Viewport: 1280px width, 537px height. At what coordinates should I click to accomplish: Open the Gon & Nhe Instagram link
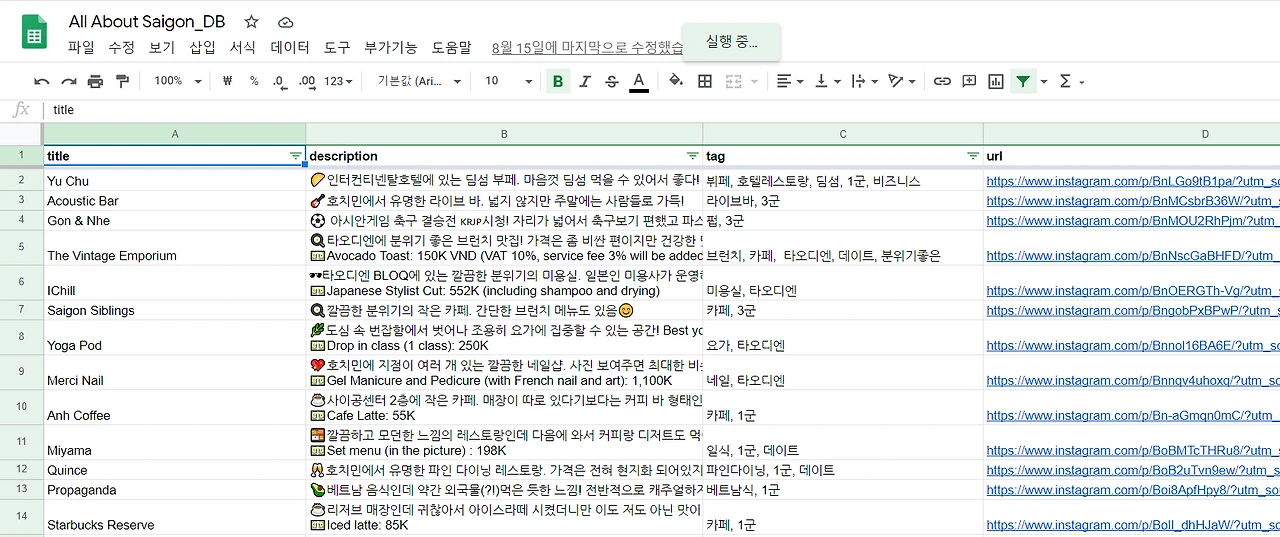point(1133,221)
